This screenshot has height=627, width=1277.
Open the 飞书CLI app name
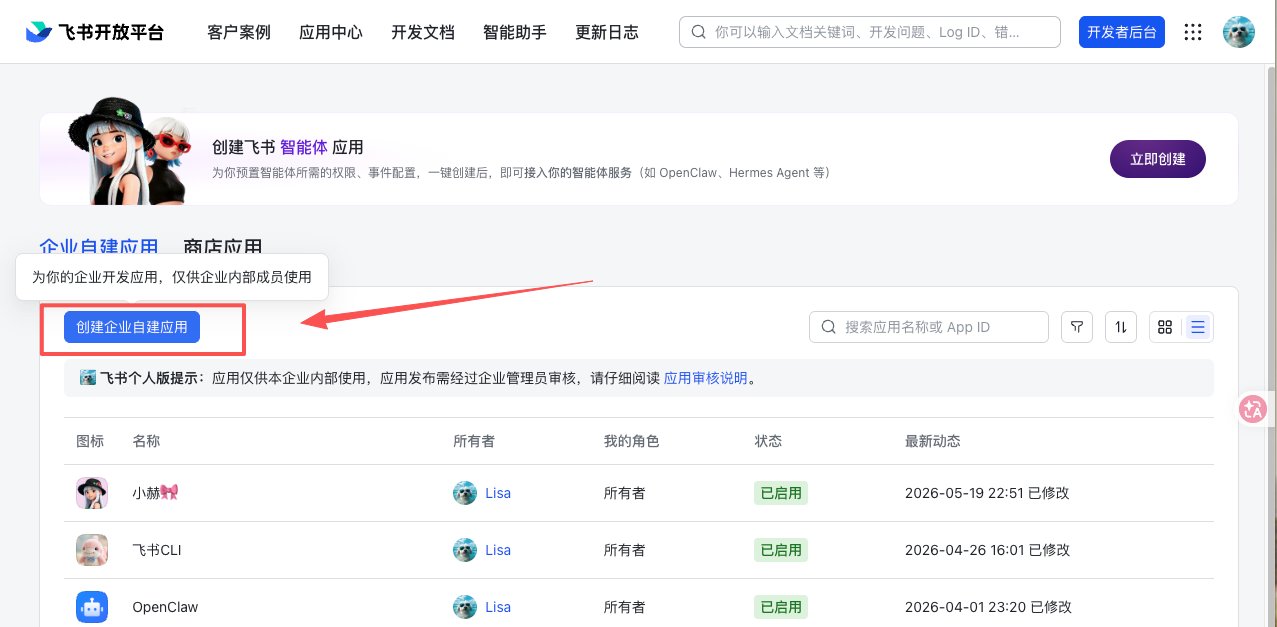157,550
